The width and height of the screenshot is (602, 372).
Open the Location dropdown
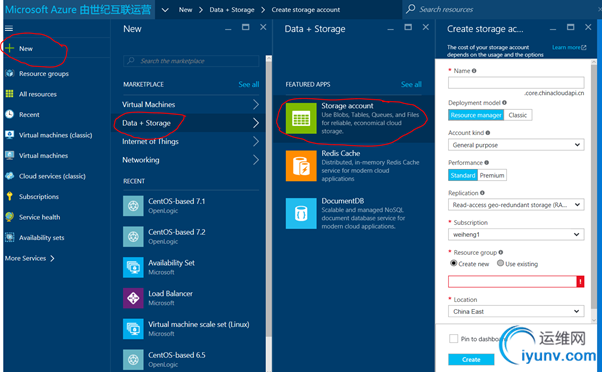pyautogui.click(x=516, y=311)
